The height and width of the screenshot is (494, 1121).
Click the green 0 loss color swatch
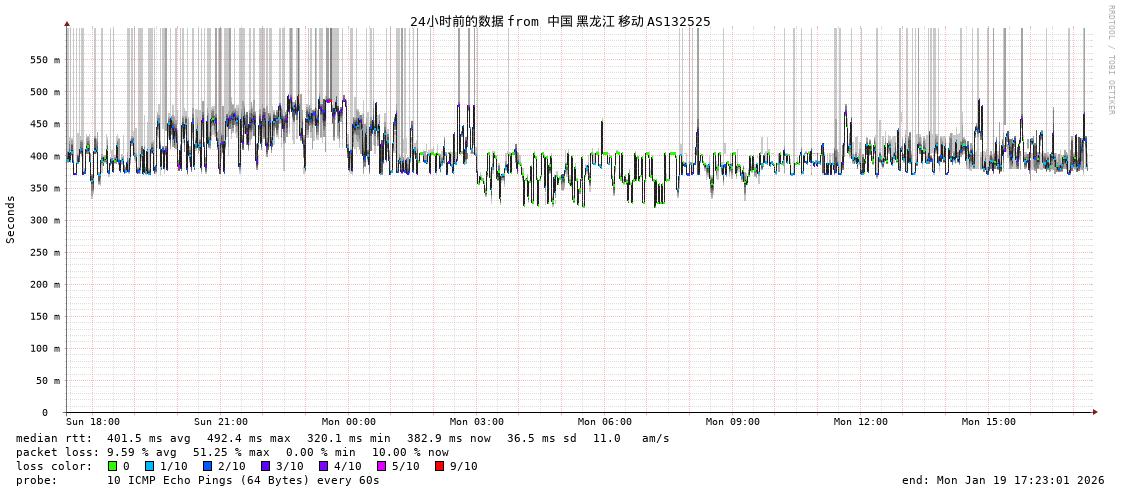click(x=113, y=466)
